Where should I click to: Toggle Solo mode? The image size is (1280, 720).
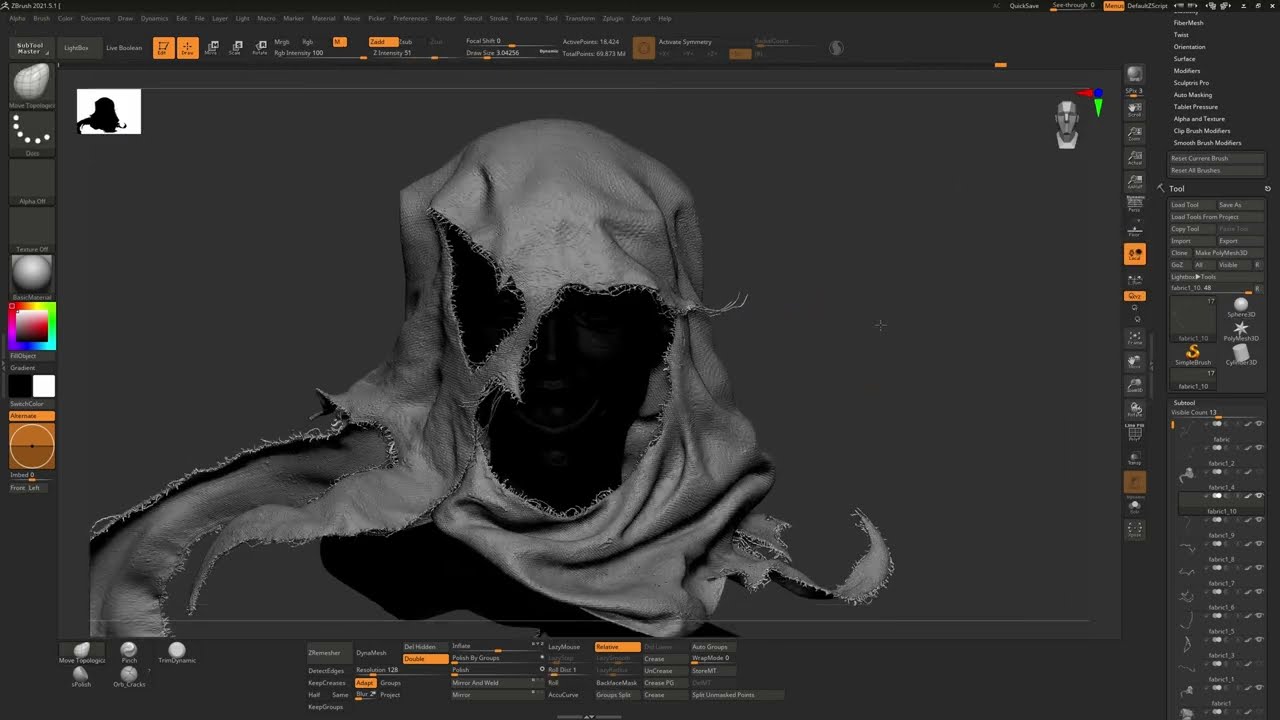click(x=1134, y=505)
